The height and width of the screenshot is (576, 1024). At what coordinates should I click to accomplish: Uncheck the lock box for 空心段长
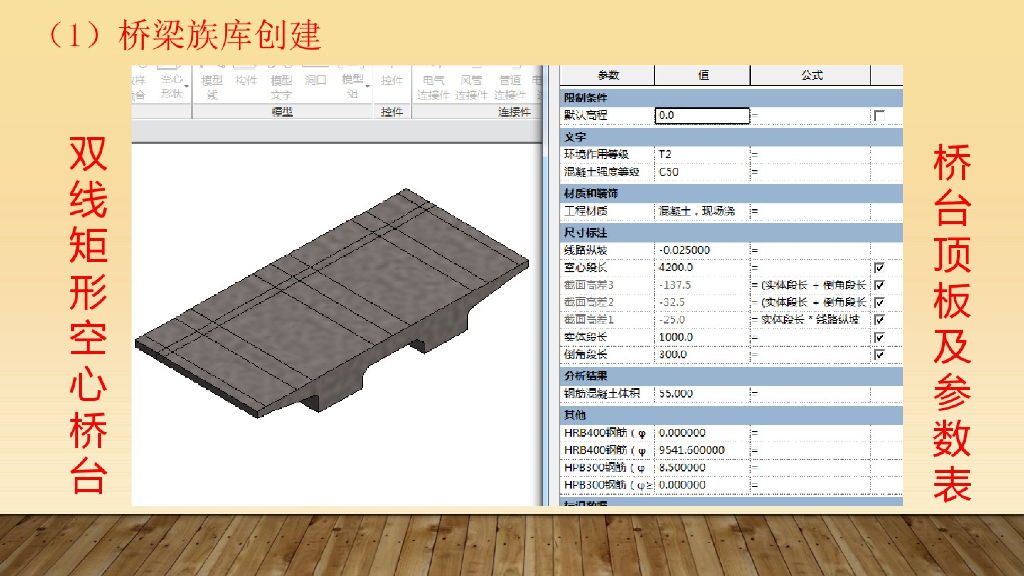879,268
